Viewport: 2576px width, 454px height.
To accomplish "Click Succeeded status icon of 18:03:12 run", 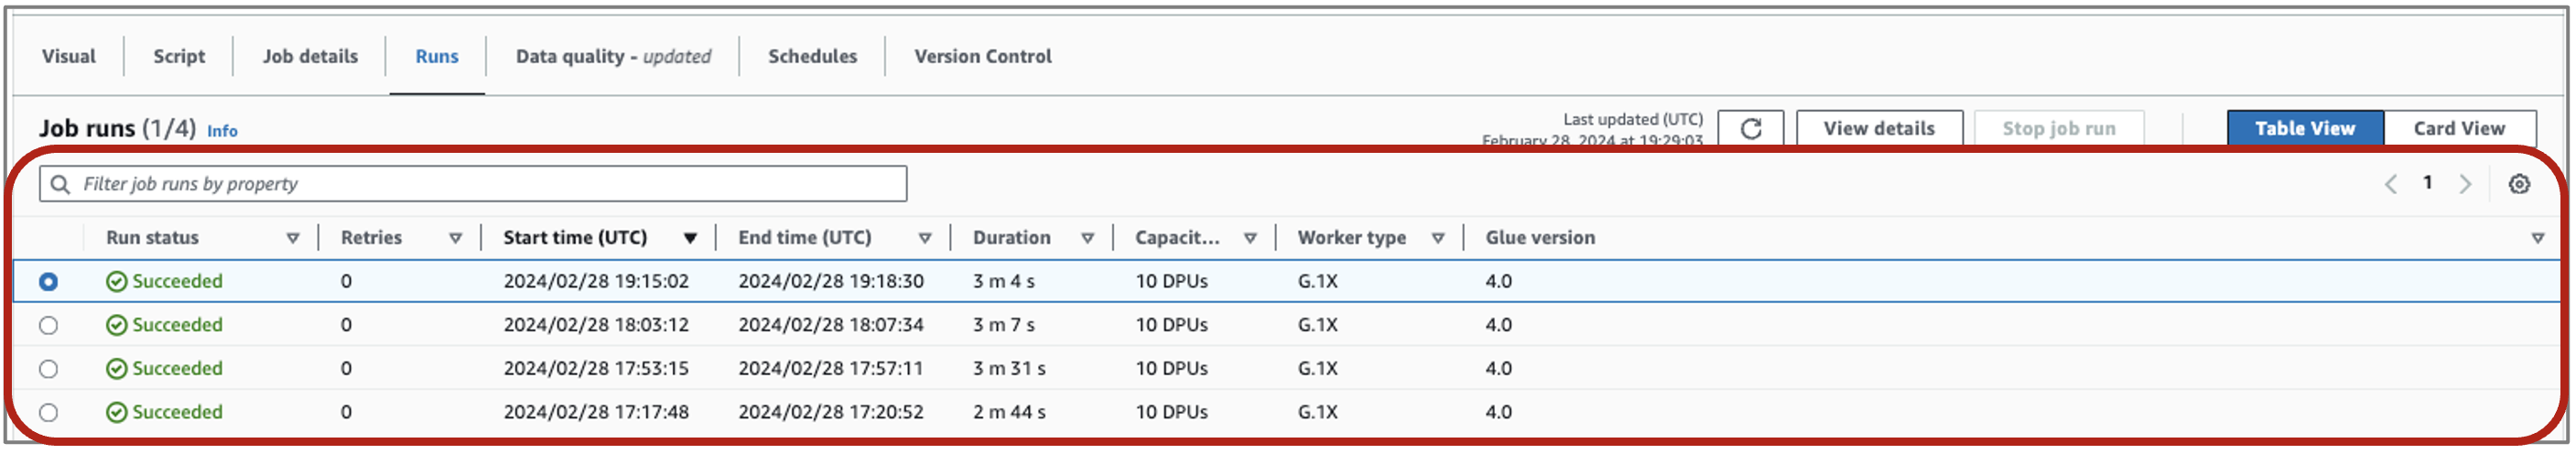I will [x=117, y=325].
